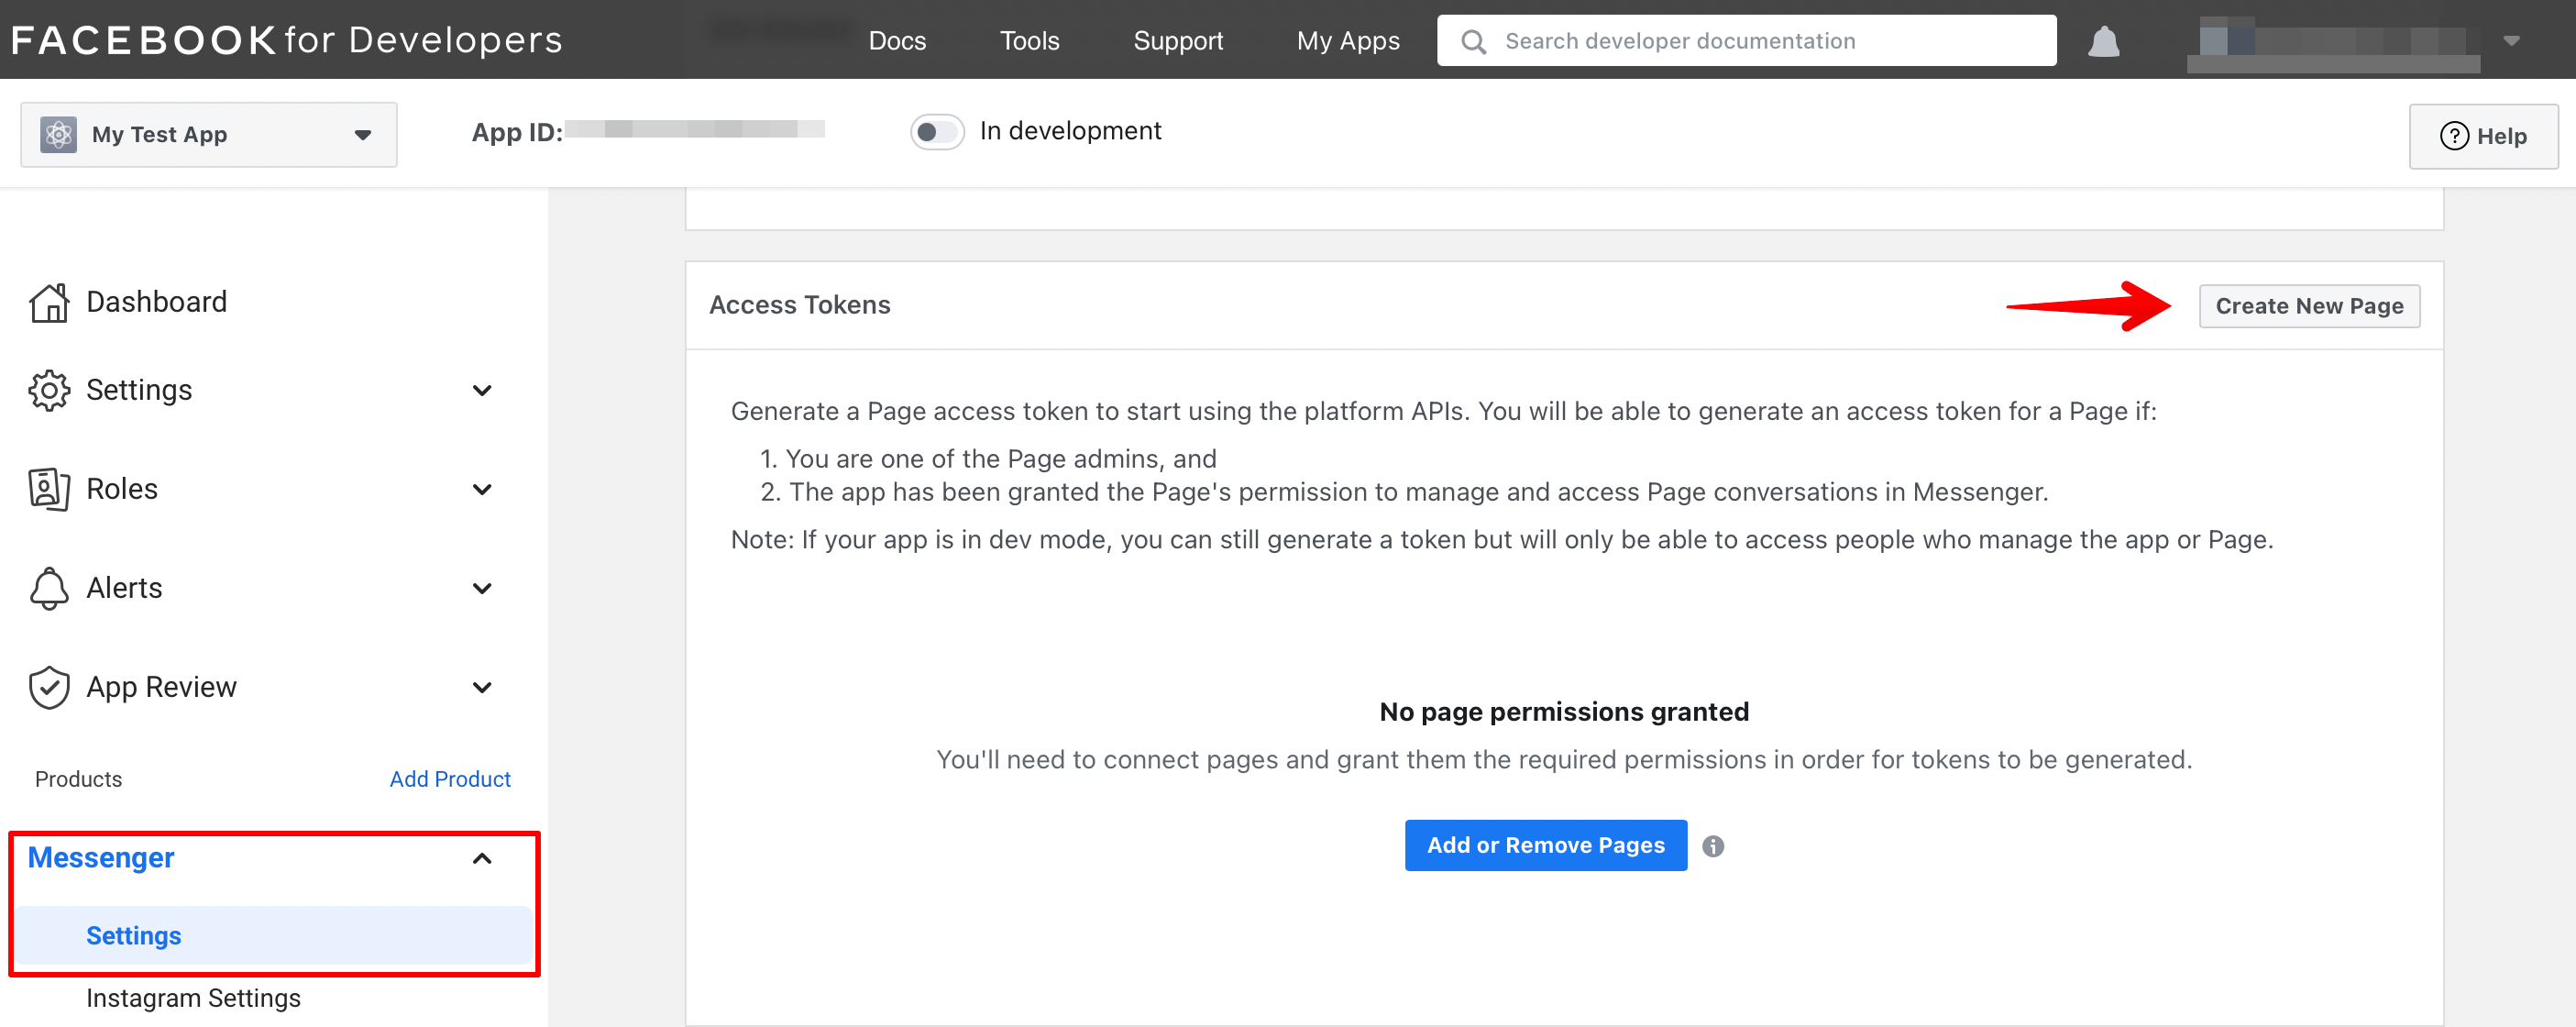This screenshot has height=1027, width=2576.
Task: Open the Tools menu
Action: click(1029, 41)
